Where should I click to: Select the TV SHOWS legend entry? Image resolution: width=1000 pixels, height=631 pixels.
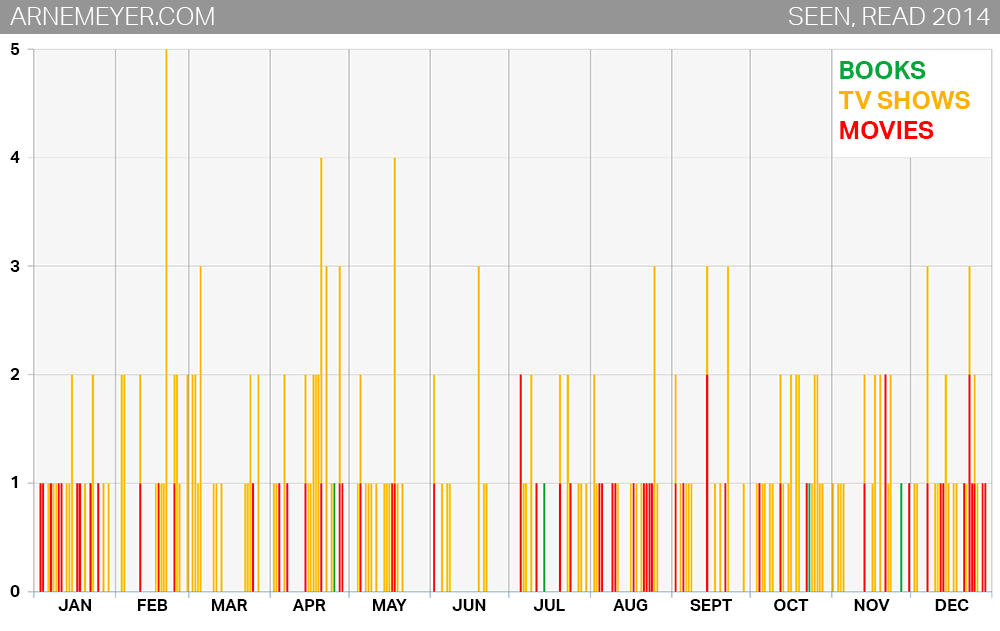[904, 100]
